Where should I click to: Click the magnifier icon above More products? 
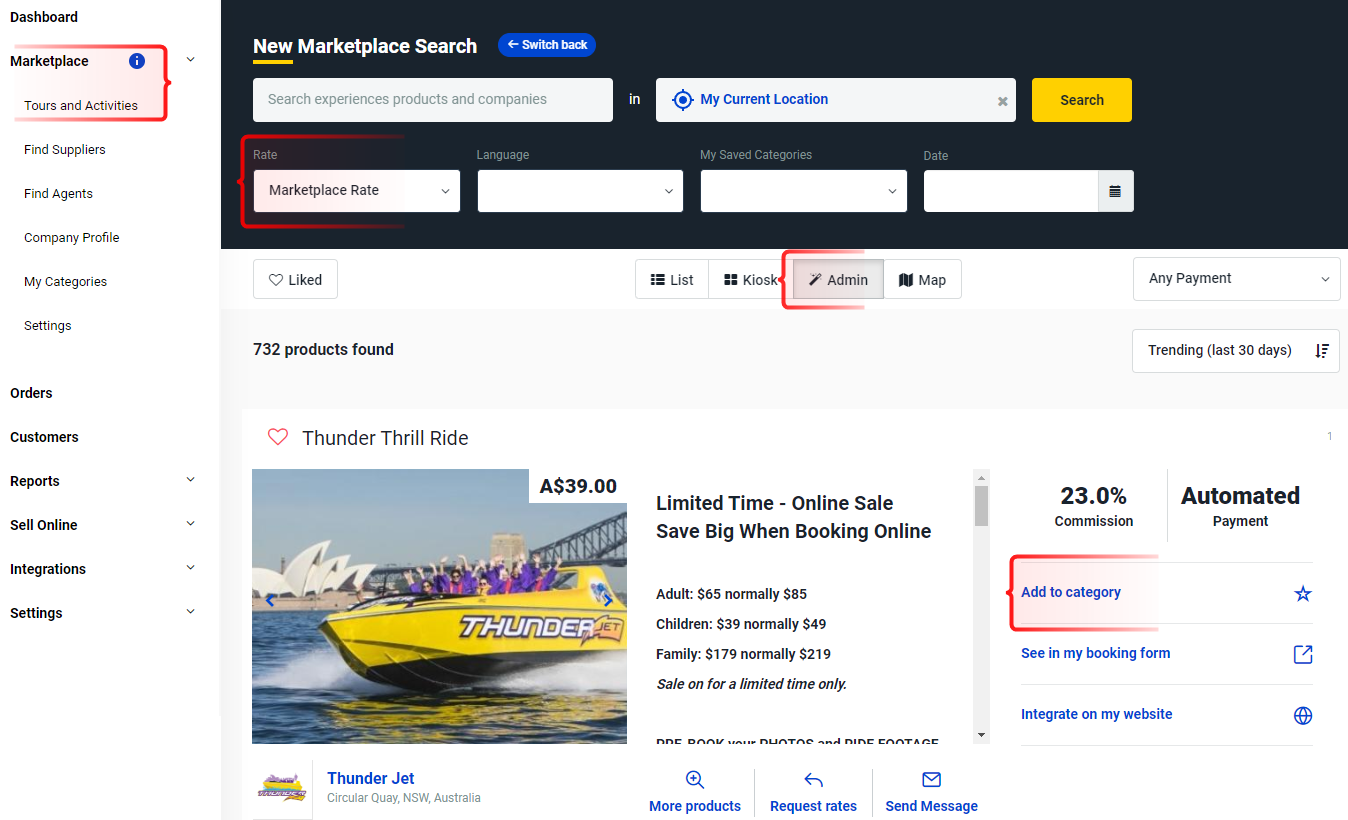click(x=695, y=780)
